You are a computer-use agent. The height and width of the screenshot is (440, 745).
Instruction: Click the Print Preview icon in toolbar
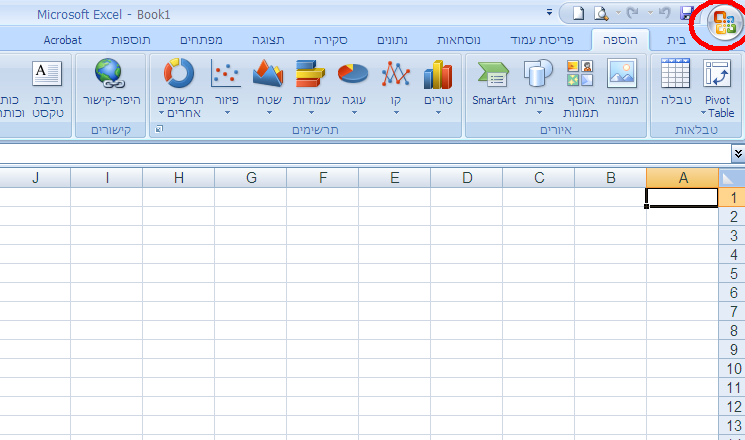click(602, 13)
